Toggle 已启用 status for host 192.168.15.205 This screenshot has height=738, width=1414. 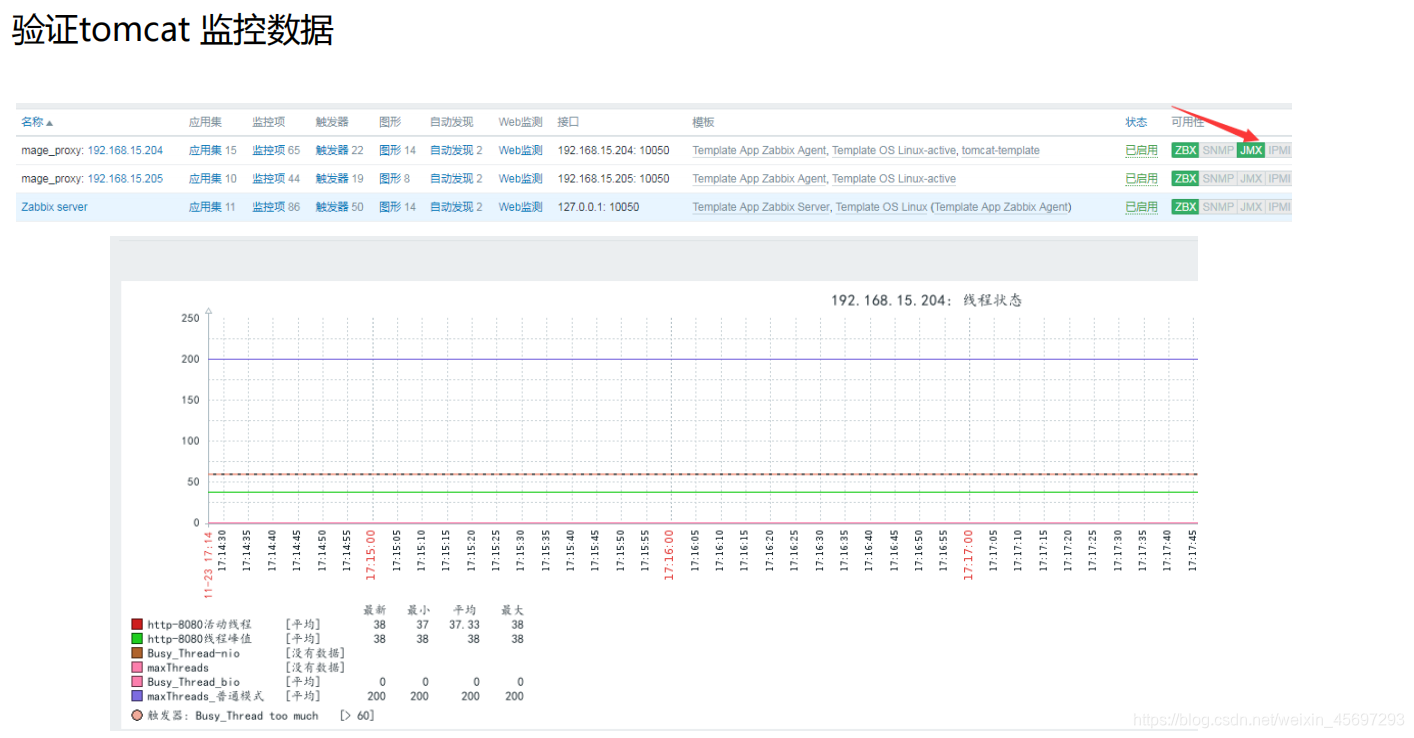point(1141,178)
